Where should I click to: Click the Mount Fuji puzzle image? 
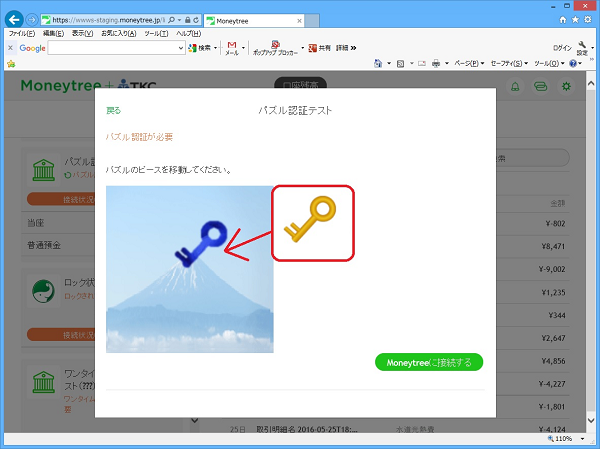tap(190, 269)
